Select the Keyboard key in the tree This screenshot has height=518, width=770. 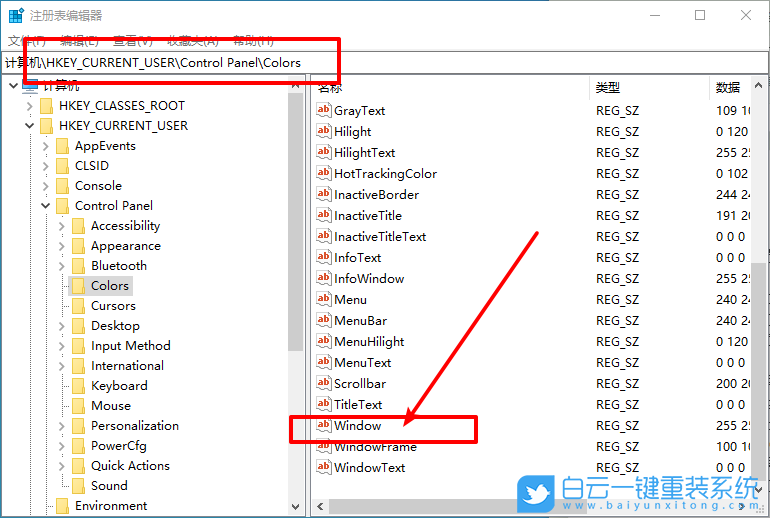click(x=119, y=386)
